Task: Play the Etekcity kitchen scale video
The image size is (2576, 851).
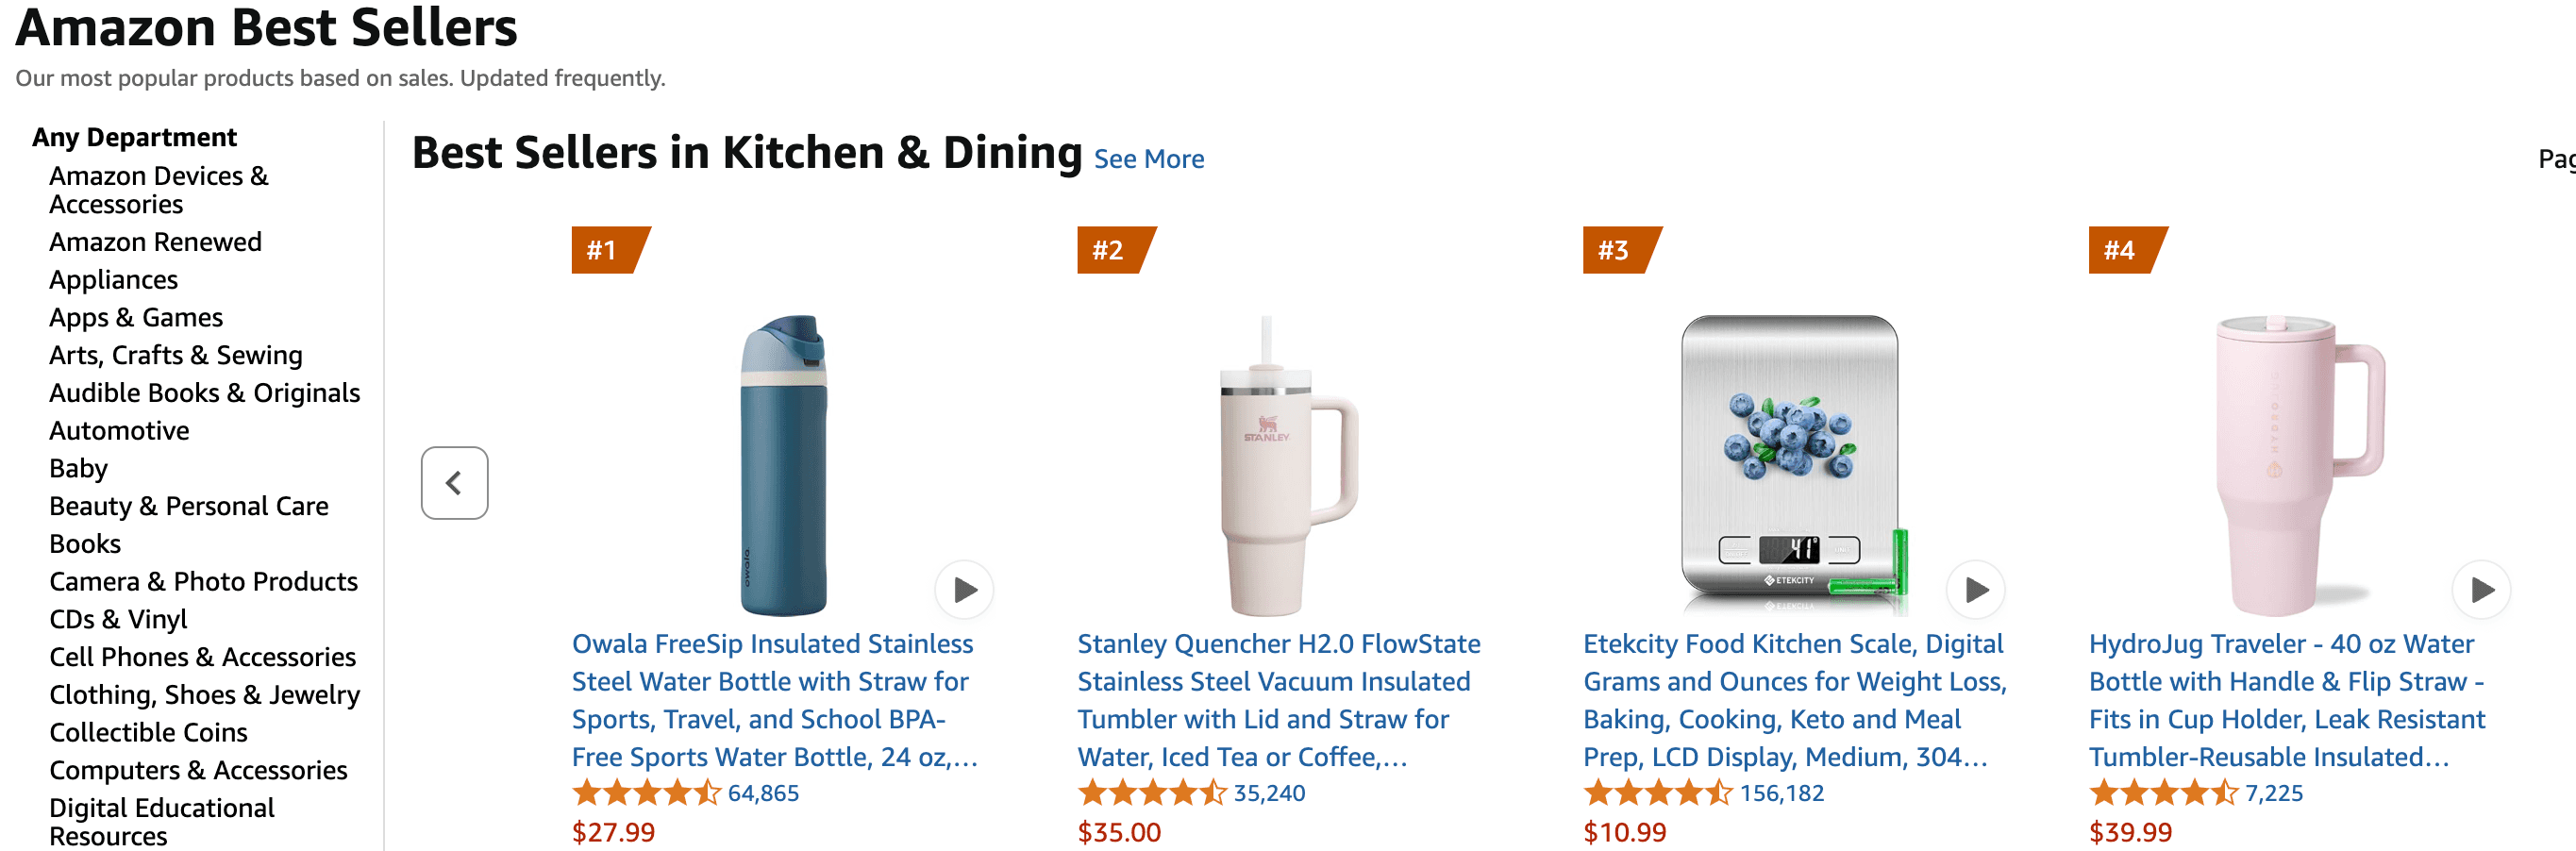Action: [x=1975, y=590]
